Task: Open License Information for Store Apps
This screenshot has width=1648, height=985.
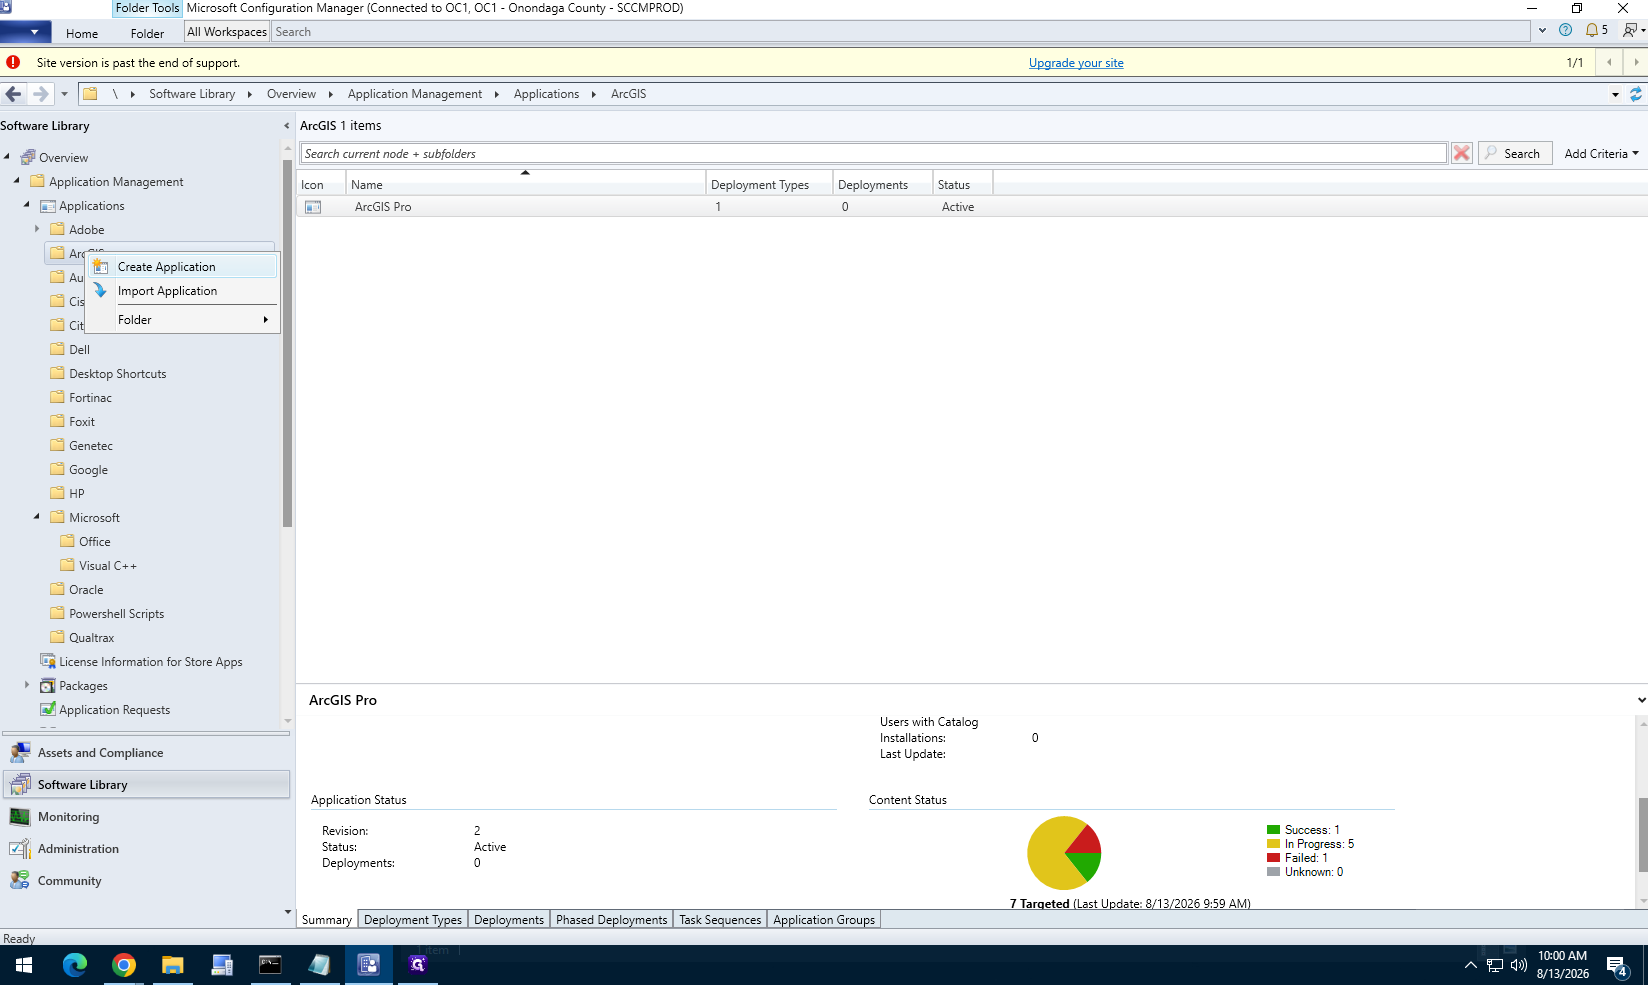Action: pyautogui.click(x=150, y=662)
